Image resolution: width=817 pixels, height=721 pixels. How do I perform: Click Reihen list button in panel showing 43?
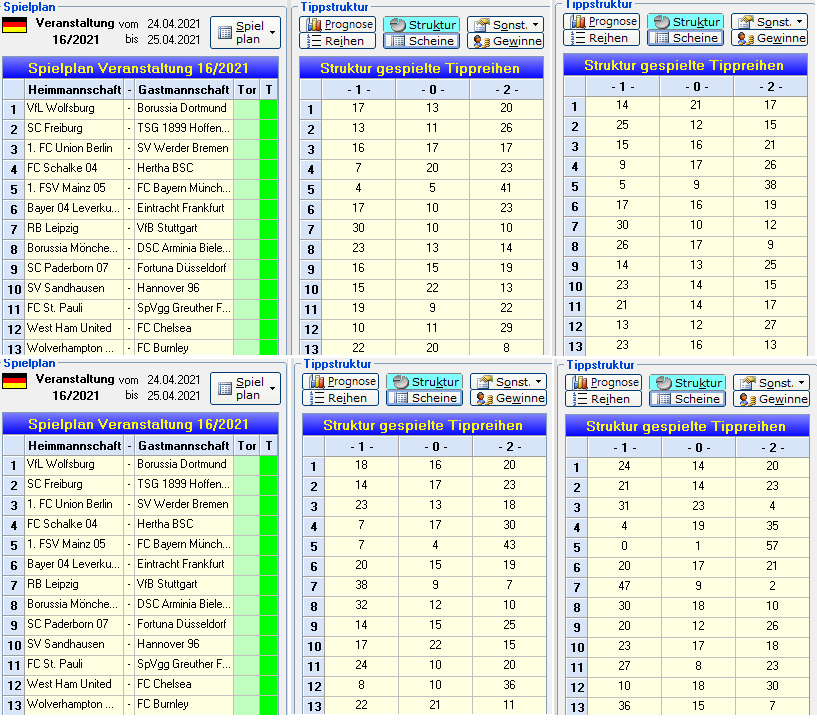click(x=341, y=398)
